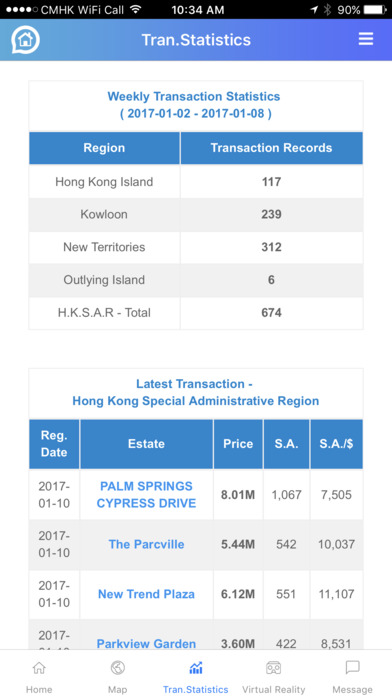
Task: Tap the Weekly Transaction Statistics title
Action: coord(194,96)
